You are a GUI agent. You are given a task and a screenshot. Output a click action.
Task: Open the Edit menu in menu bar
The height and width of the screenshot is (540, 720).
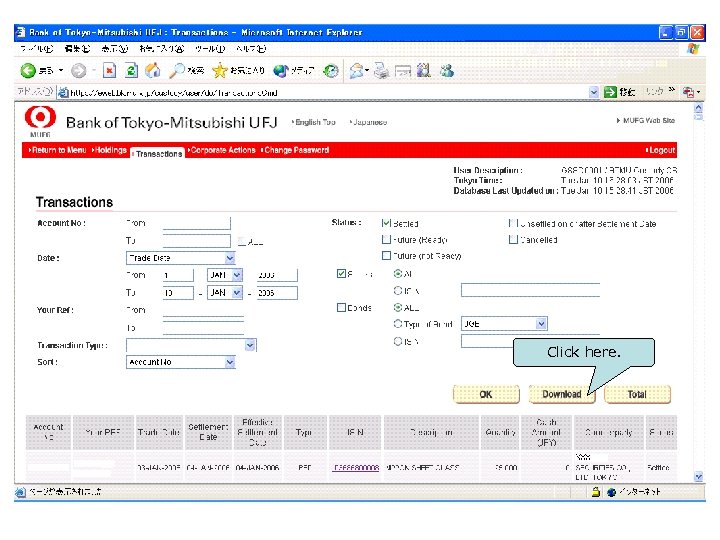(77, 48)
